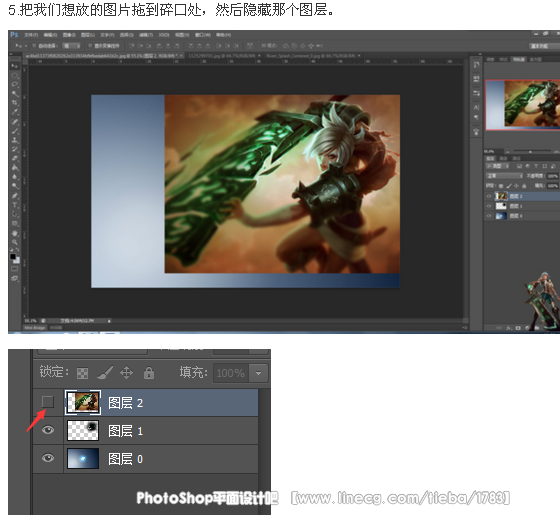The width and height of the screenshot is (560, 515).
Task: Toggle eye of 图层 0 in Photoshop window
Action: tap(489, 216)
